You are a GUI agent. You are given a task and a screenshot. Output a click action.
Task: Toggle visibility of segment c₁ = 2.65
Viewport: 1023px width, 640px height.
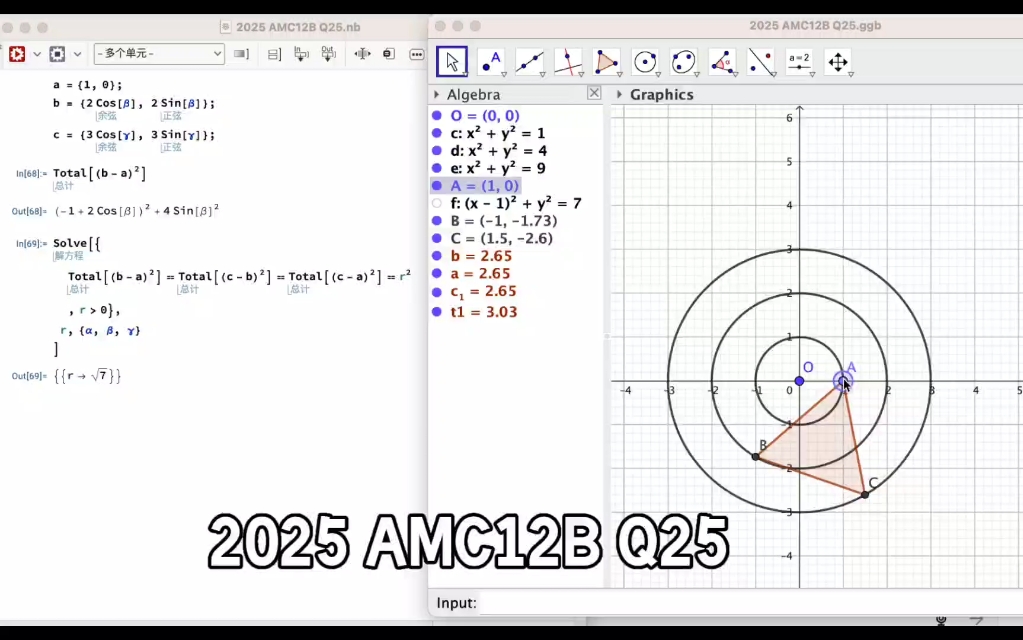437,292
